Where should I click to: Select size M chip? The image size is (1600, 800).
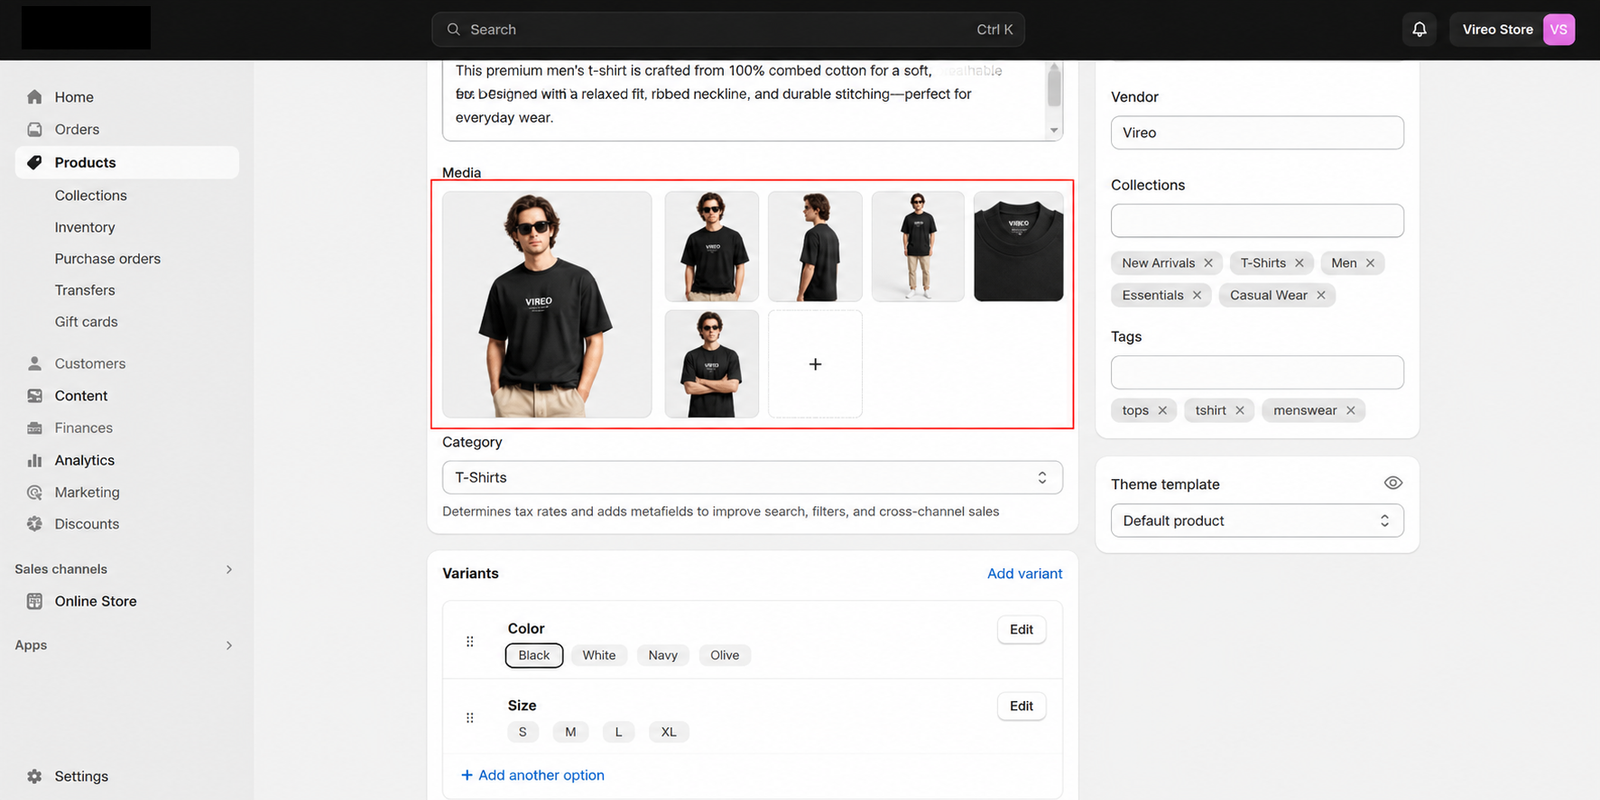coord(570,732)
